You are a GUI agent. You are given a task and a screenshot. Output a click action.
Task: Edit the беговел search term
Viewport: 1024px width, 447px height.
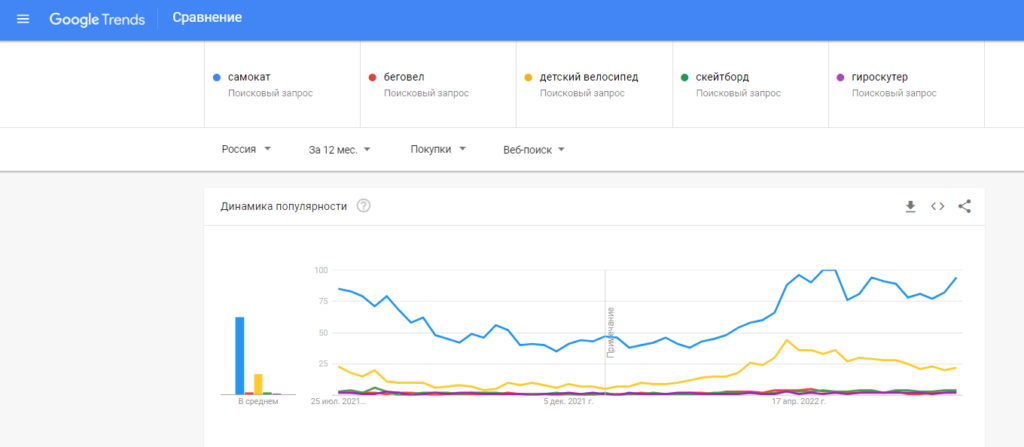click(404, 77)
